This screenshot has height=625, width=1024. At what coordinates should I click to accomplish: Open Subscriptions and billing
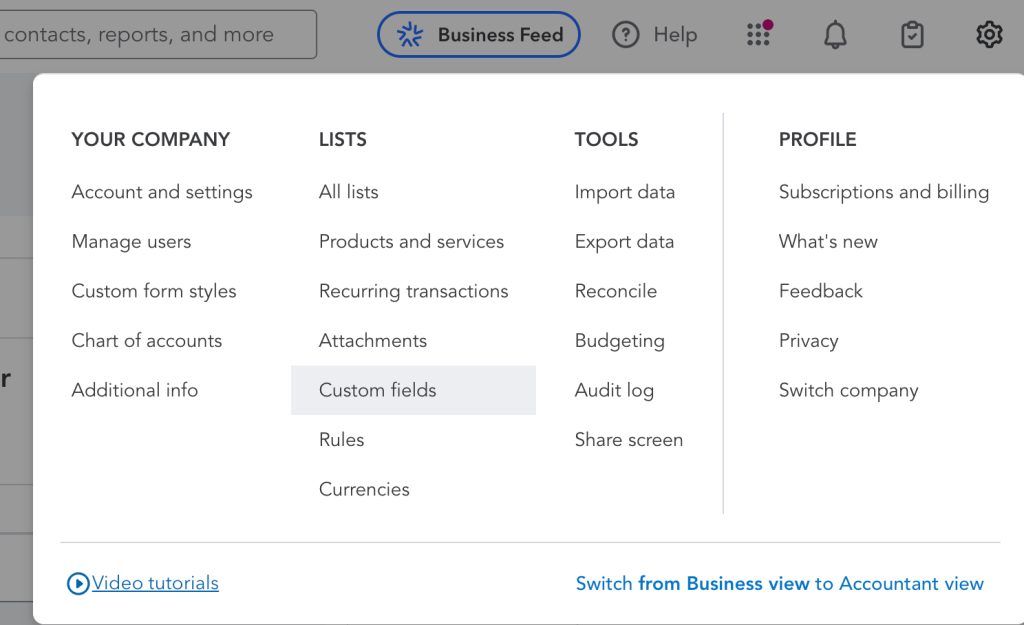[x=884, y=192]
